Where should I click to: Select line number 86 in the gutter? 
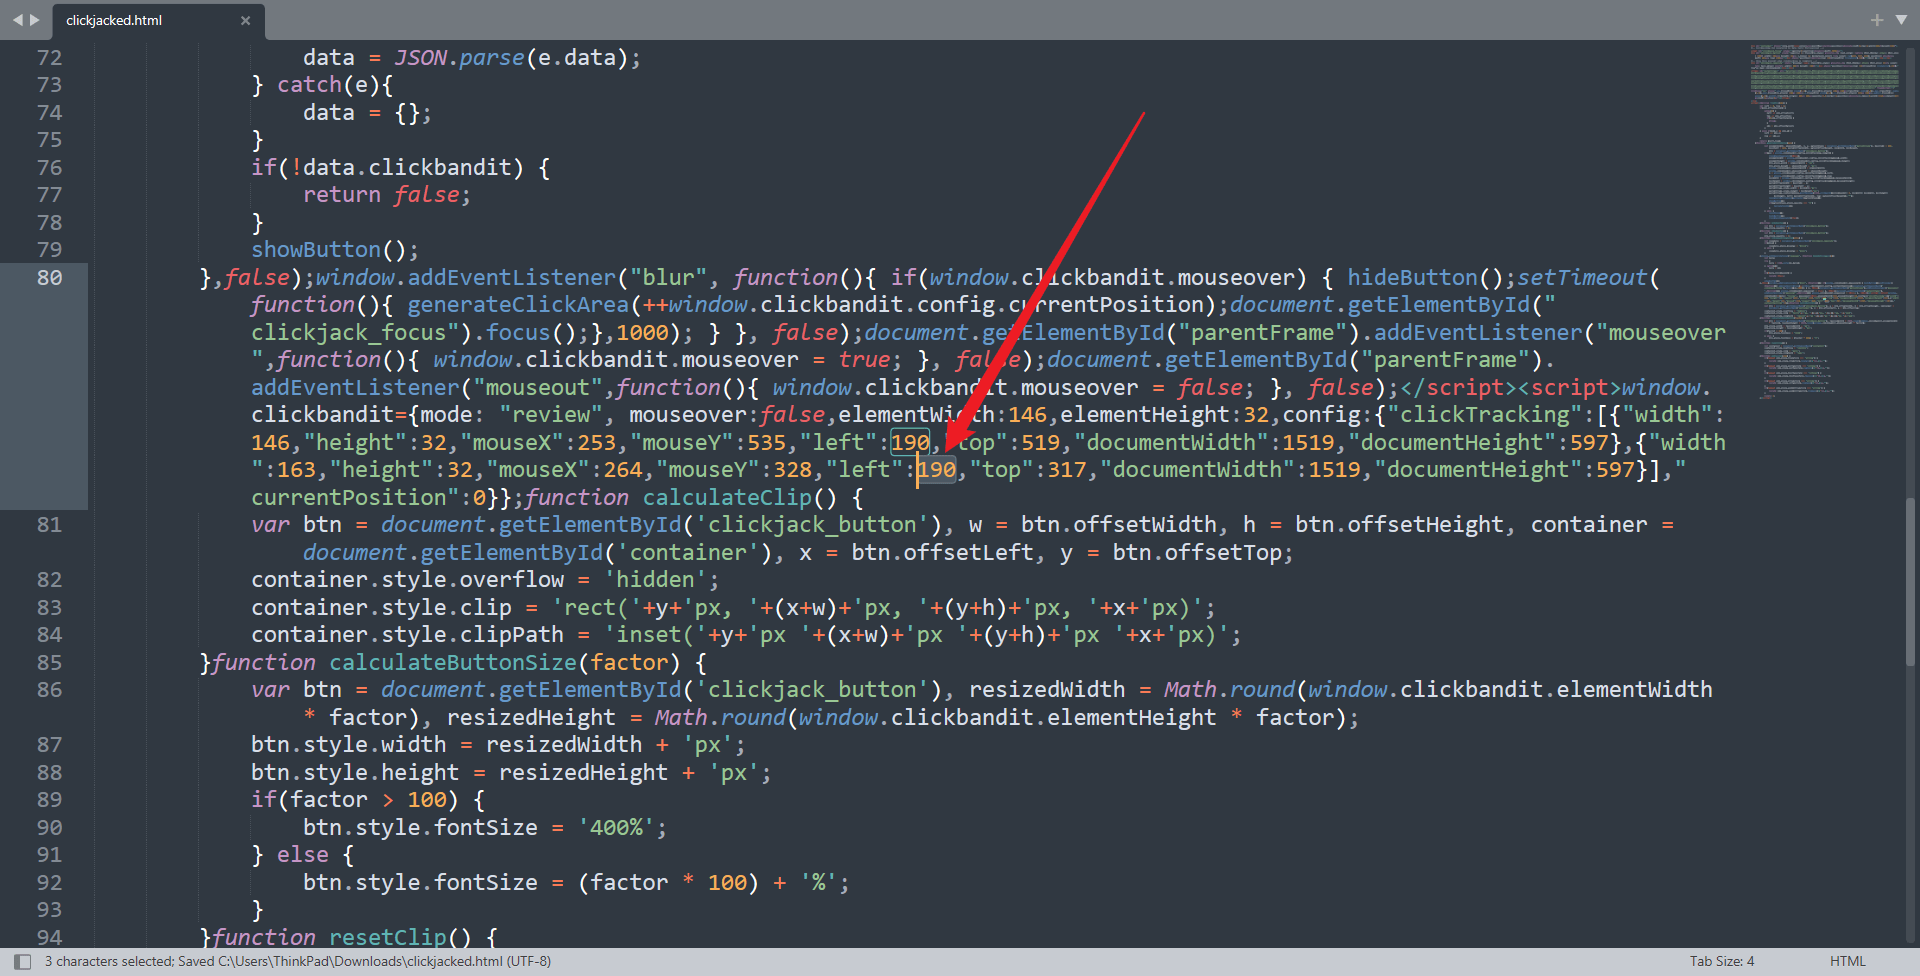(x=49, y=690)
